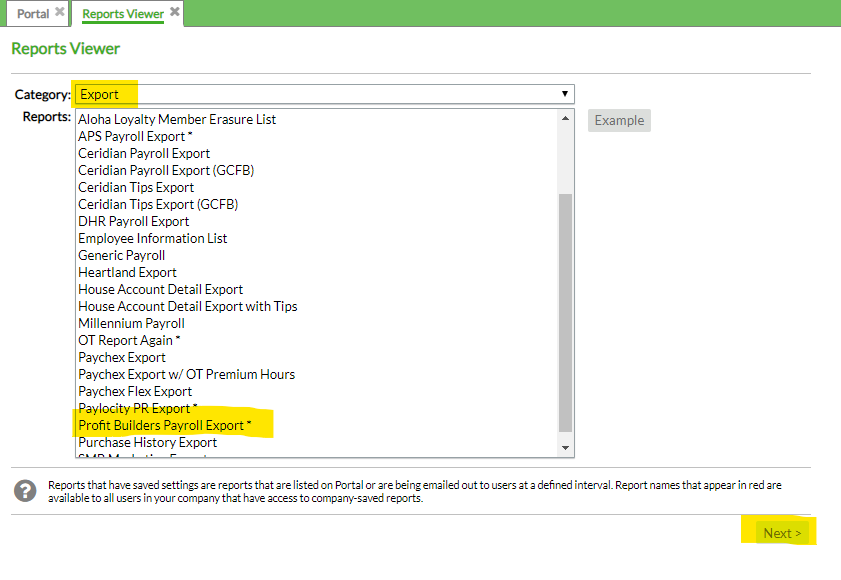Viewport: 841px width, 580px height.
Task: Select APS Payroll Export report
Action: [x=135, y=136]
